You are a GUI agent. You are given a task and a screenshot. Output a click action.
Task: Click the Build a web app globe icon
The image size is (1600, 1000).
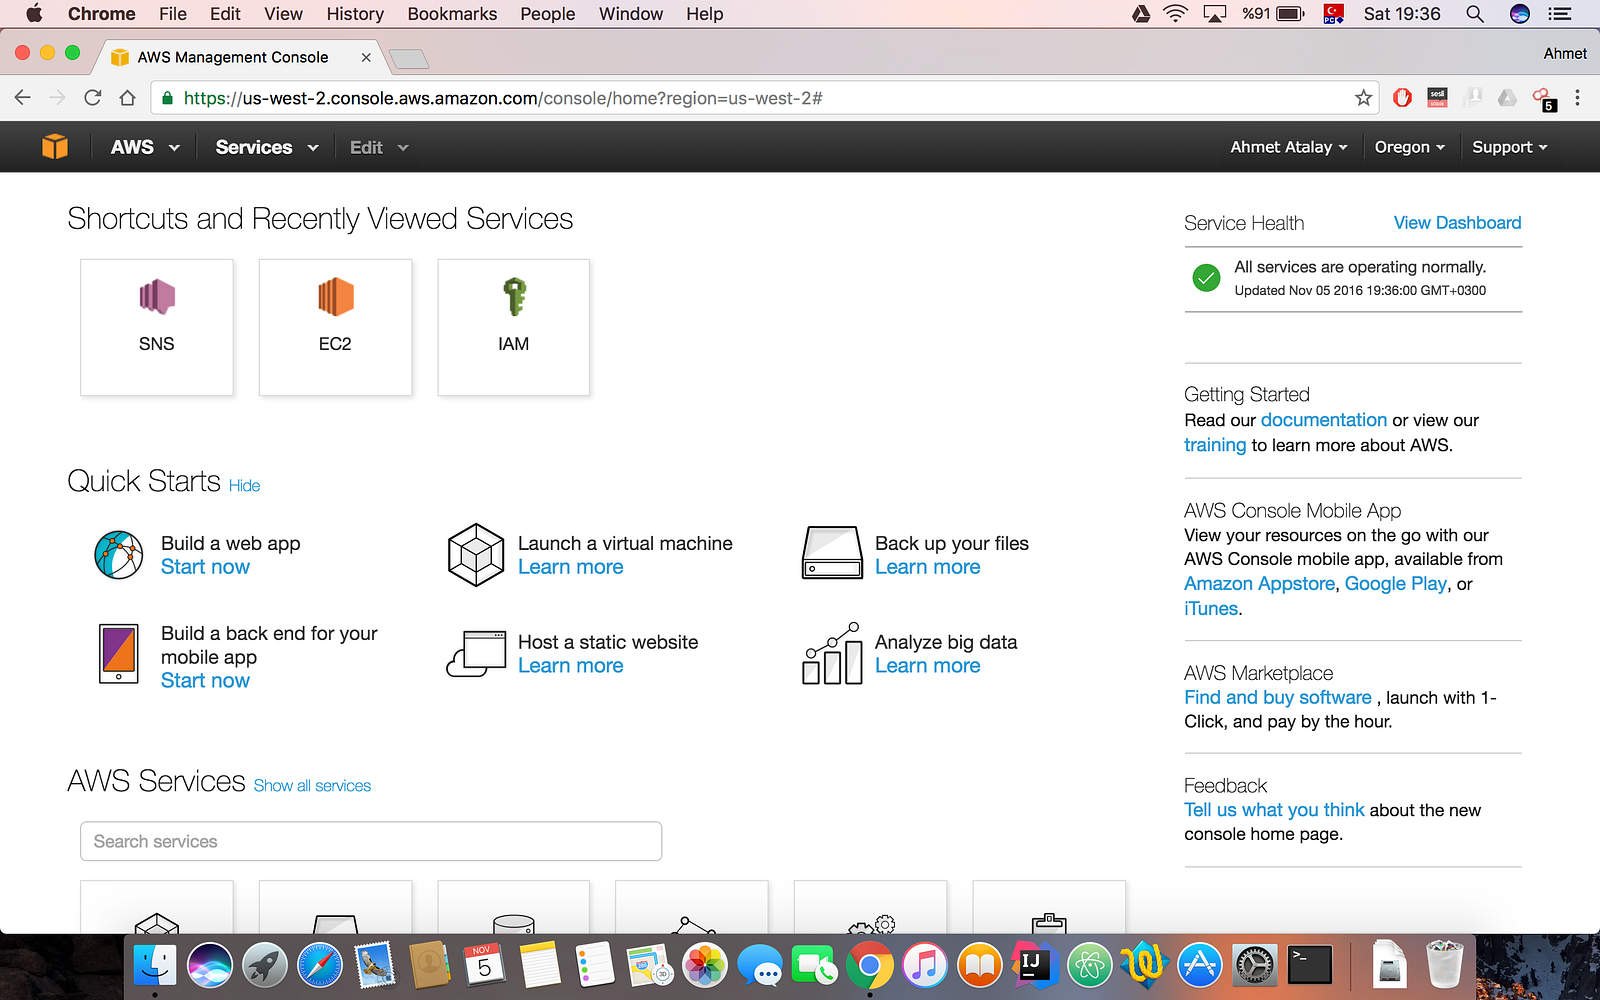(119, 555)
